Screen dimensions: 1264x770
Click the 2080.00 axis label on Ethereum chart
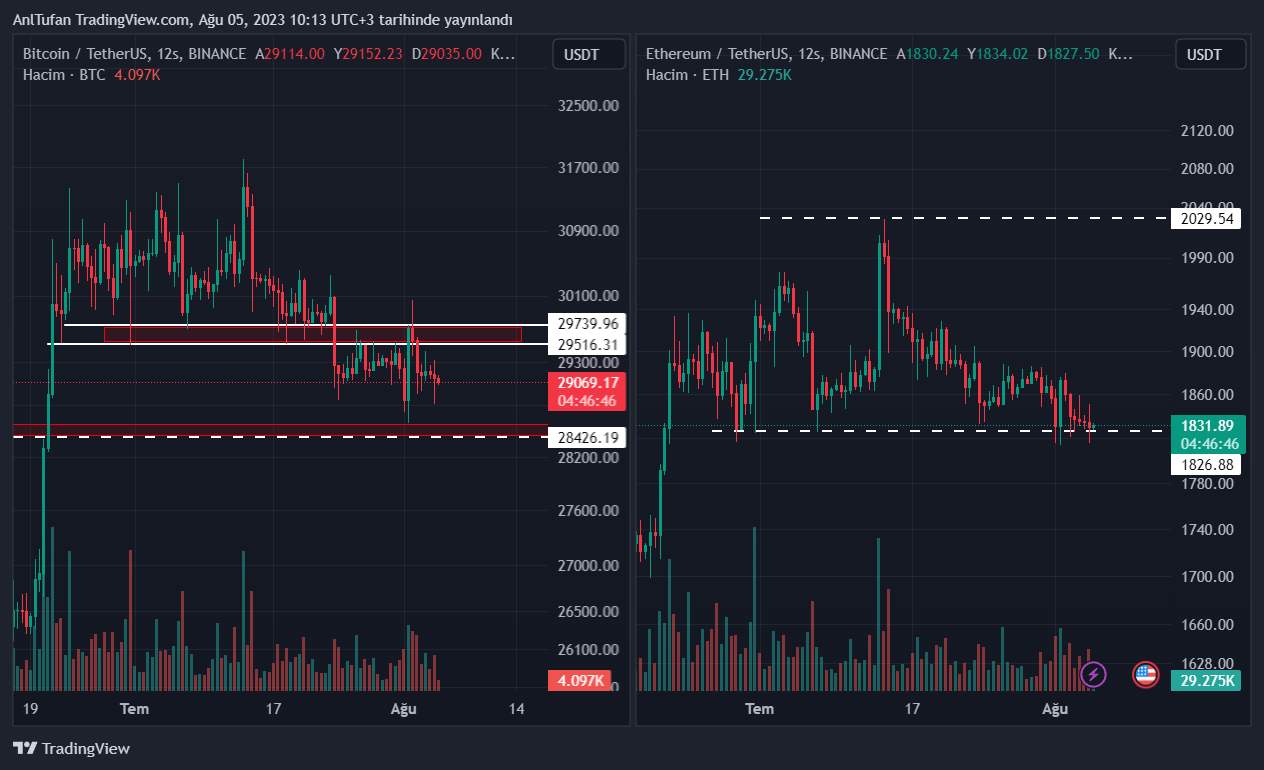[x=1206, y=168]
